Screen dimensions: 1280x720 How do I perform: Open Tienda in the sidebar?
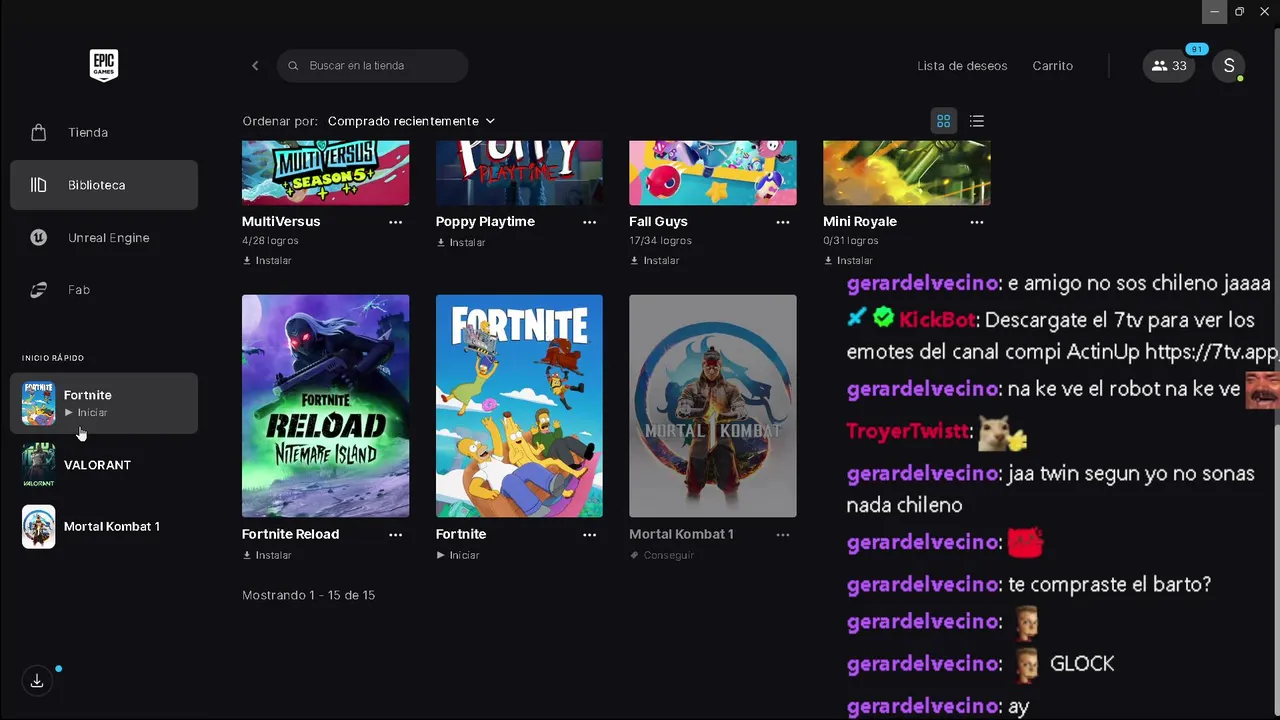tap(104, 132)
